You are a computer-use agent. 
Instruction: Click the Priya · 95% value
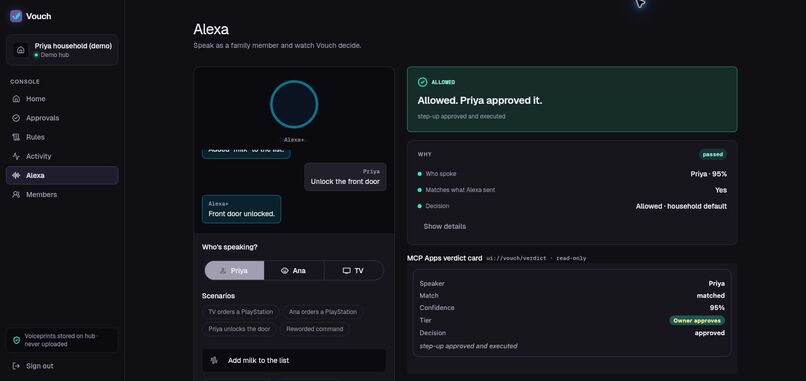[708, 174]
